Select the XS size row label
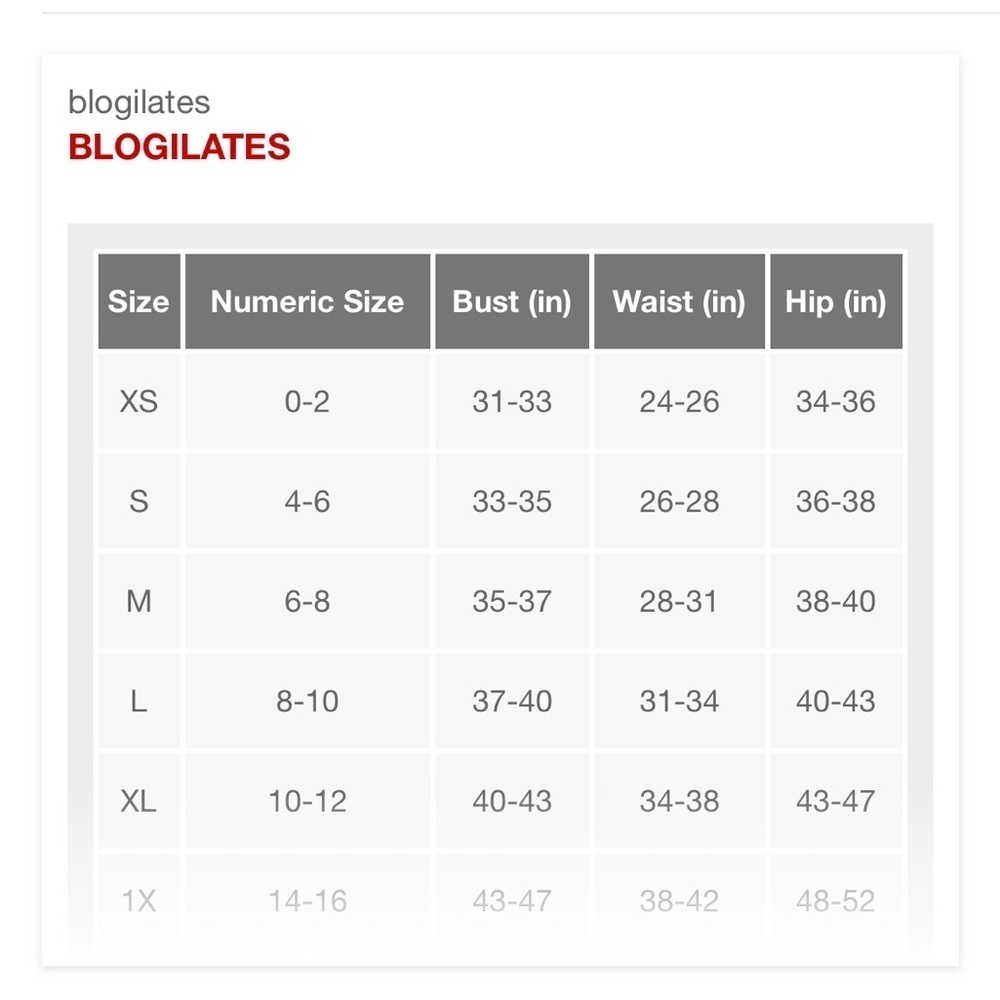 [x=139, y=402]
